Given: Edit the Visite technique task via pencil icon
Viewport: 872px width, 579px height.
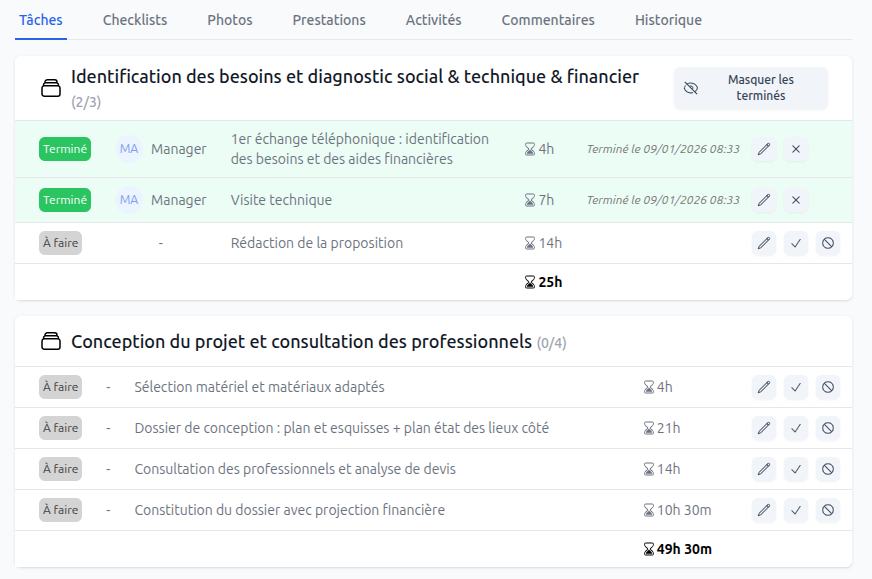Looking at the screenshot, I should (763, 200).
